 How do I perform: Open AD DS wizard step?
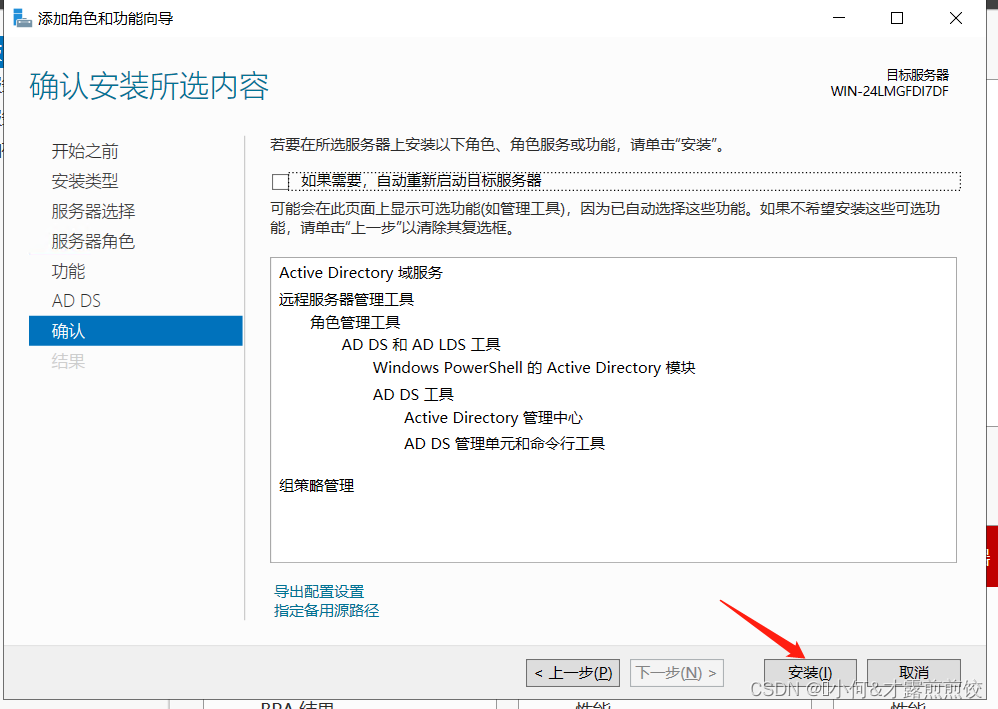tap(76, 300)
